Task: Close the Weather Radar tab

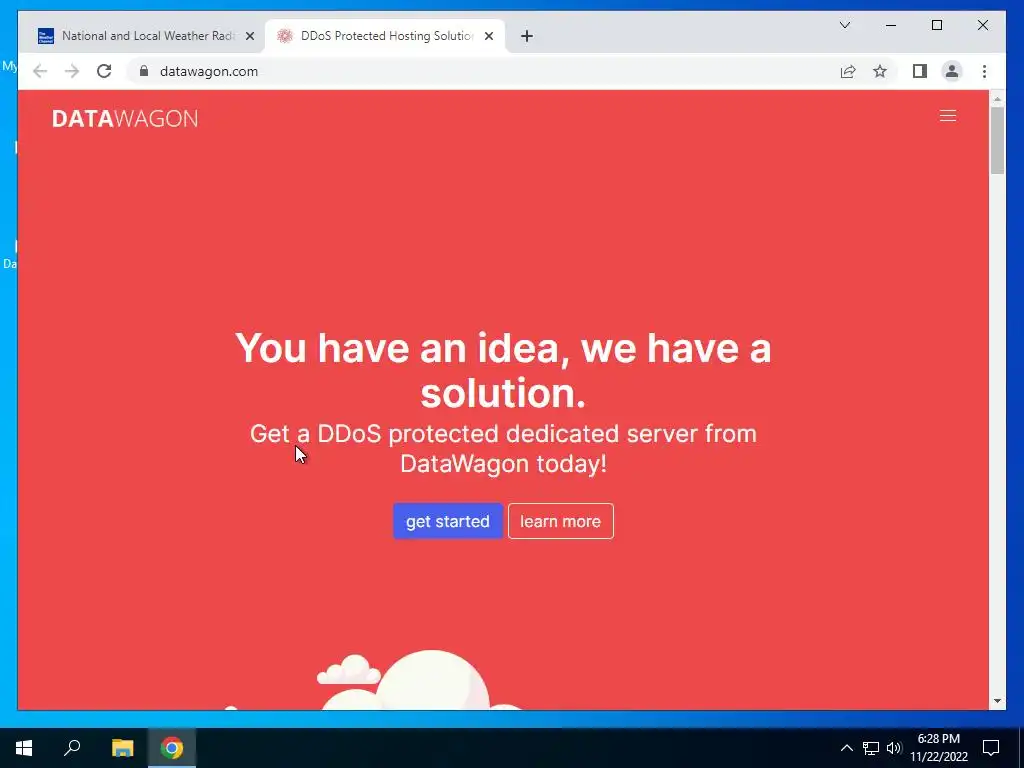Action: tap(249, 36)
